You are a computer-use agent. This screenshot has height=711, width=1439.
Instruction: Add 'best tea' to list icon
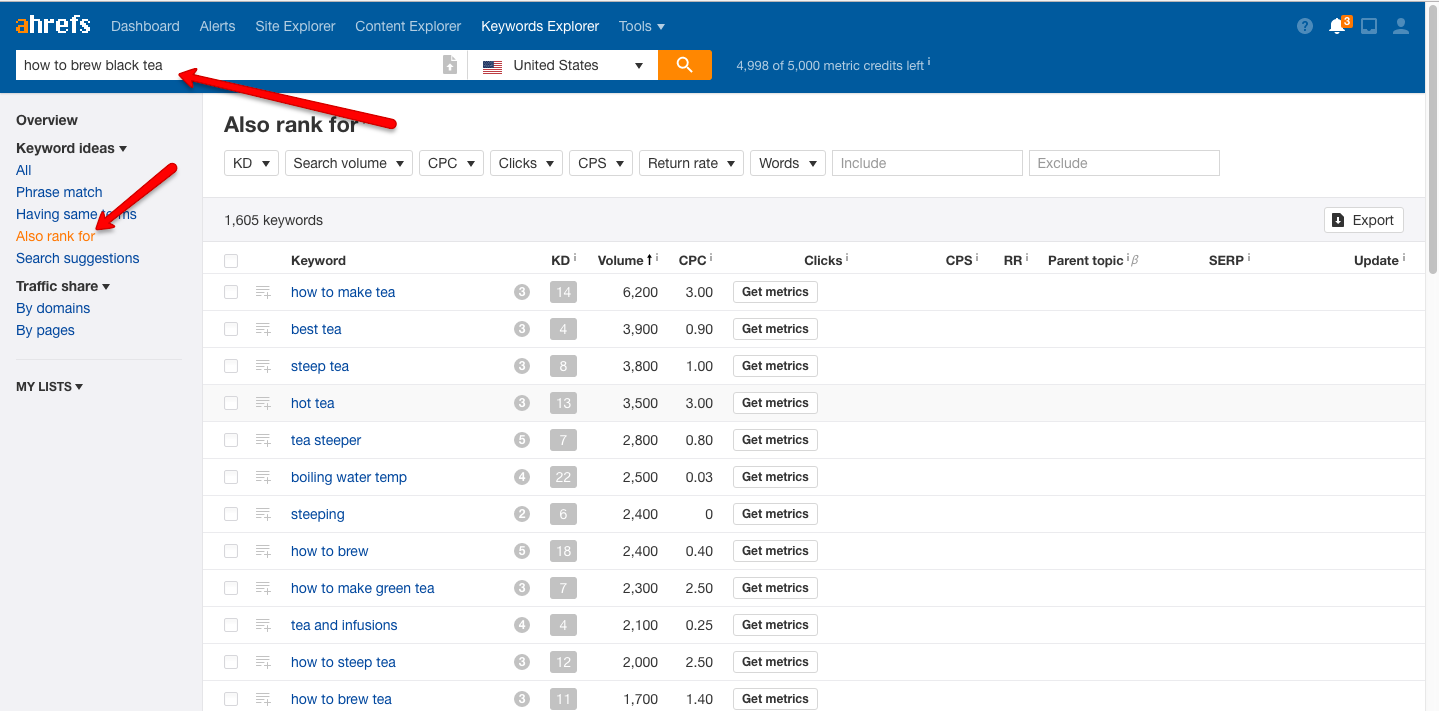coord(263,329)
